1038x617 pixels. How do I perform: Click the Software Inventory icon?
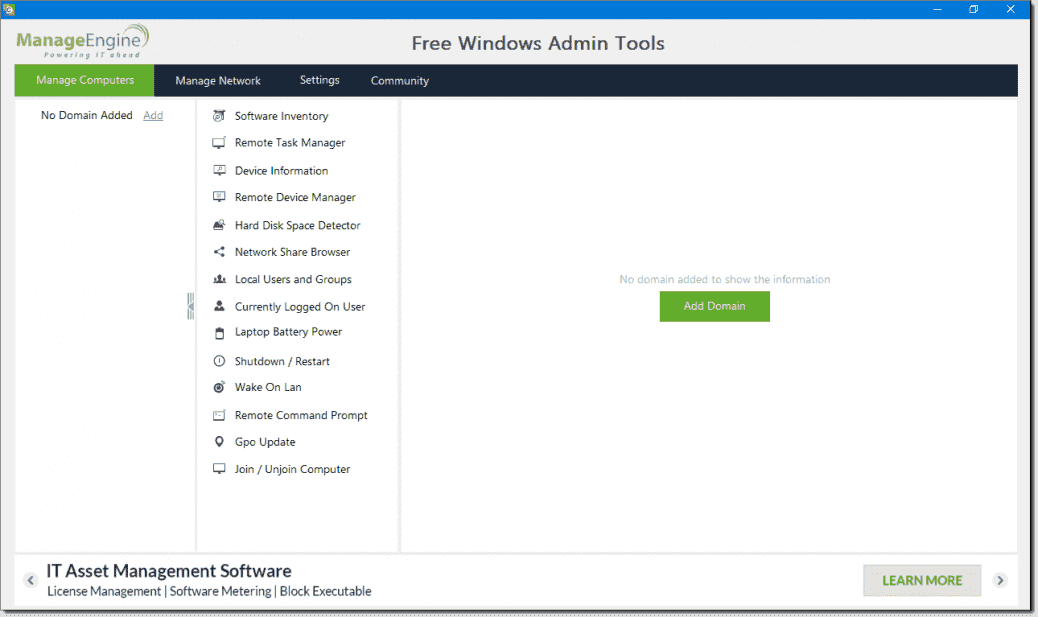point(219,116)
